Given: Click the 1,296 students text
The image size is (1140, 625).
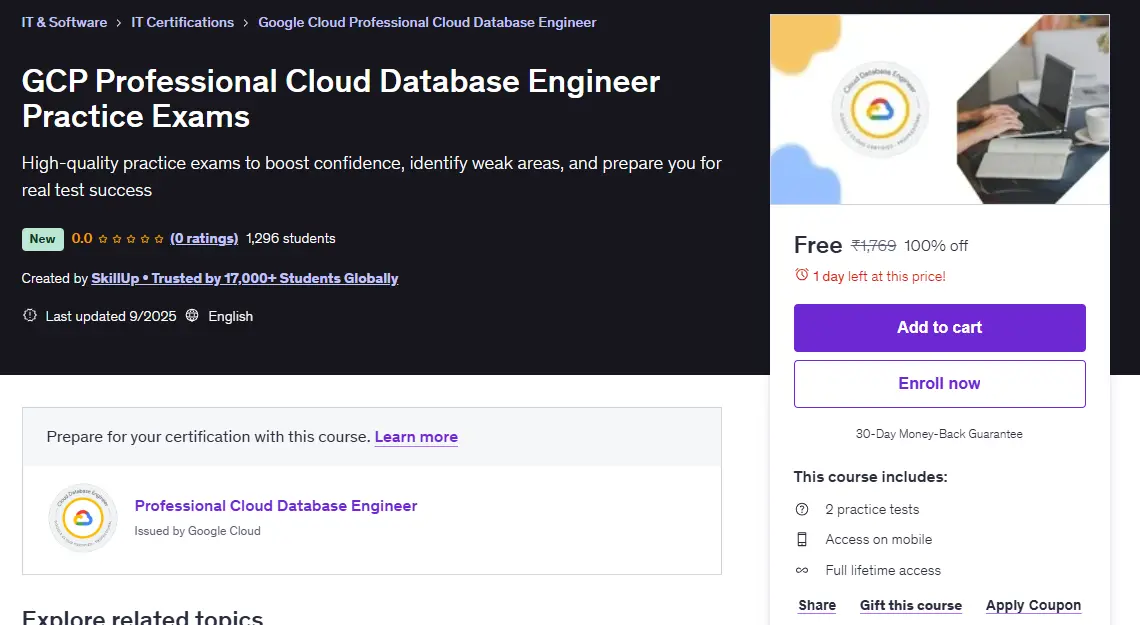Looking at the screenshot, I should tap(291, 238).
